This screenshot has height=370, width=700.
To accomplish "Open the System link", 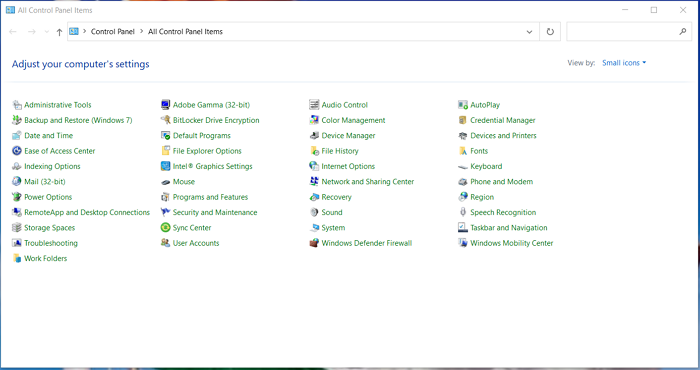I will [333, 228].
